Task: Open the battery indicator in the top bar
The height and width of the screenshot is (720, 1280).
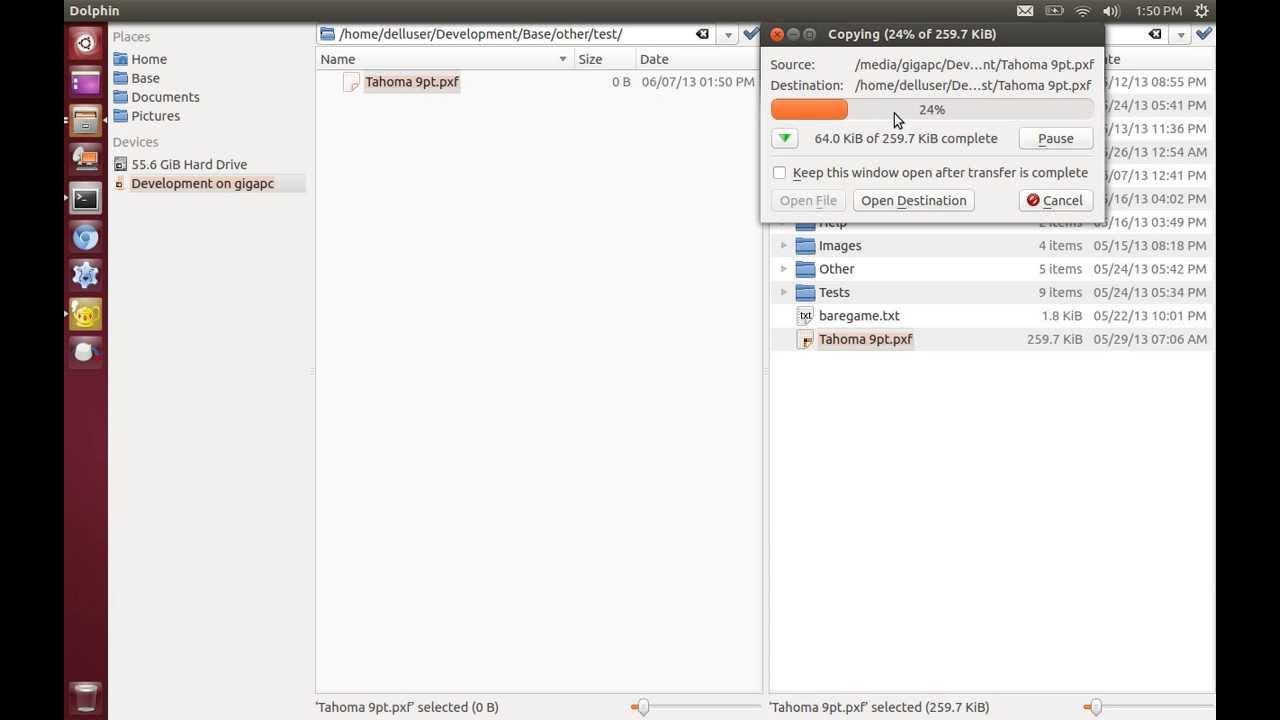Action: [x=1054, y=11]
